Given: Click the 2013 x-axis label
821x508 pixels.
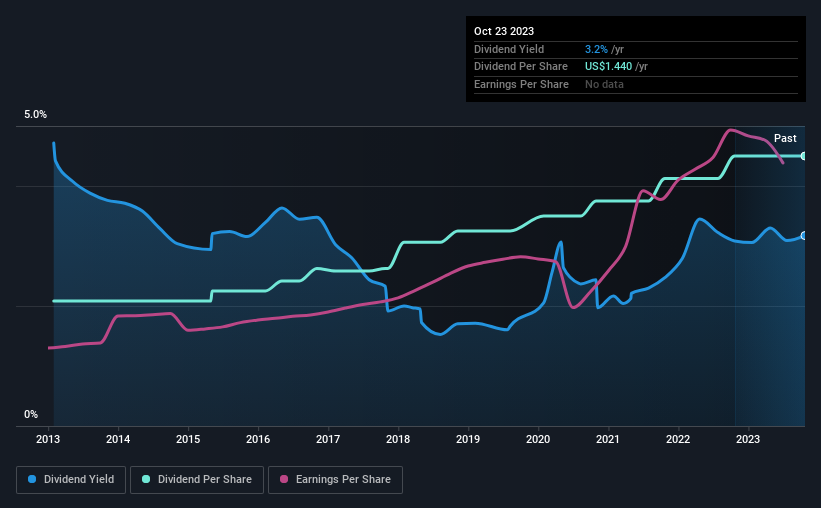Looking at the screenshot, I should click(48, 439).
